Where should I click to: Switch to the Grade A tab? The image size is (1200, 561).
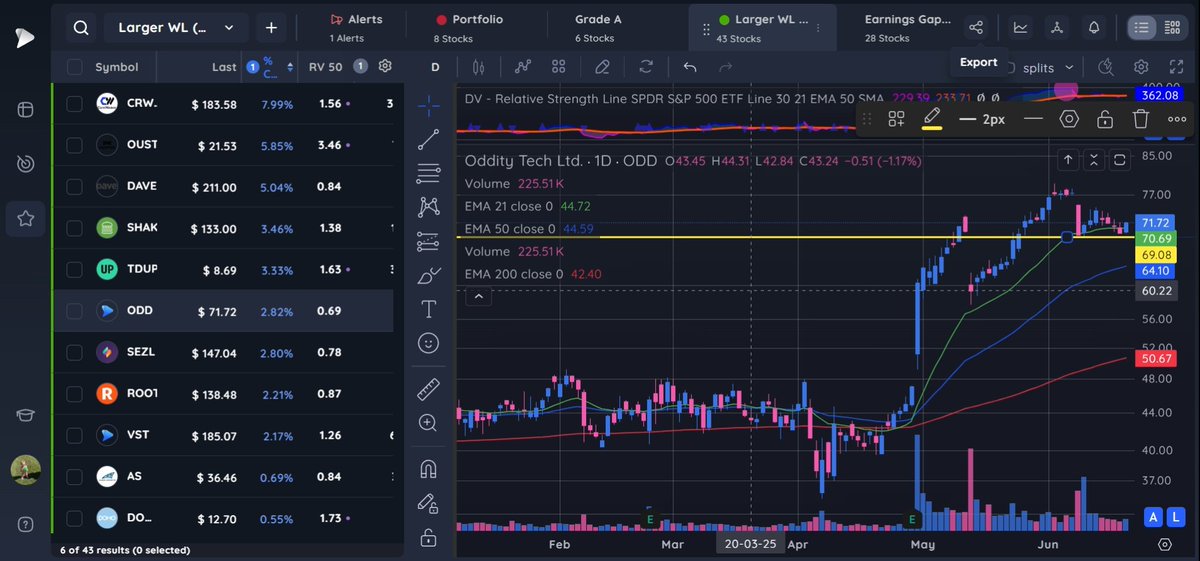click(x=597, y=28)
